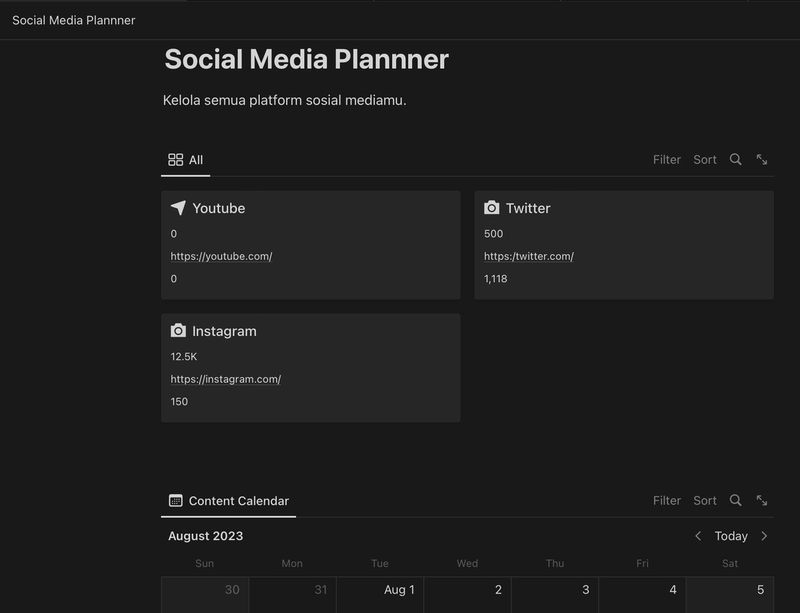Click the 500 value on Twitter card
The height and width of the screenshot is (613, 800).
pos(493,234)
